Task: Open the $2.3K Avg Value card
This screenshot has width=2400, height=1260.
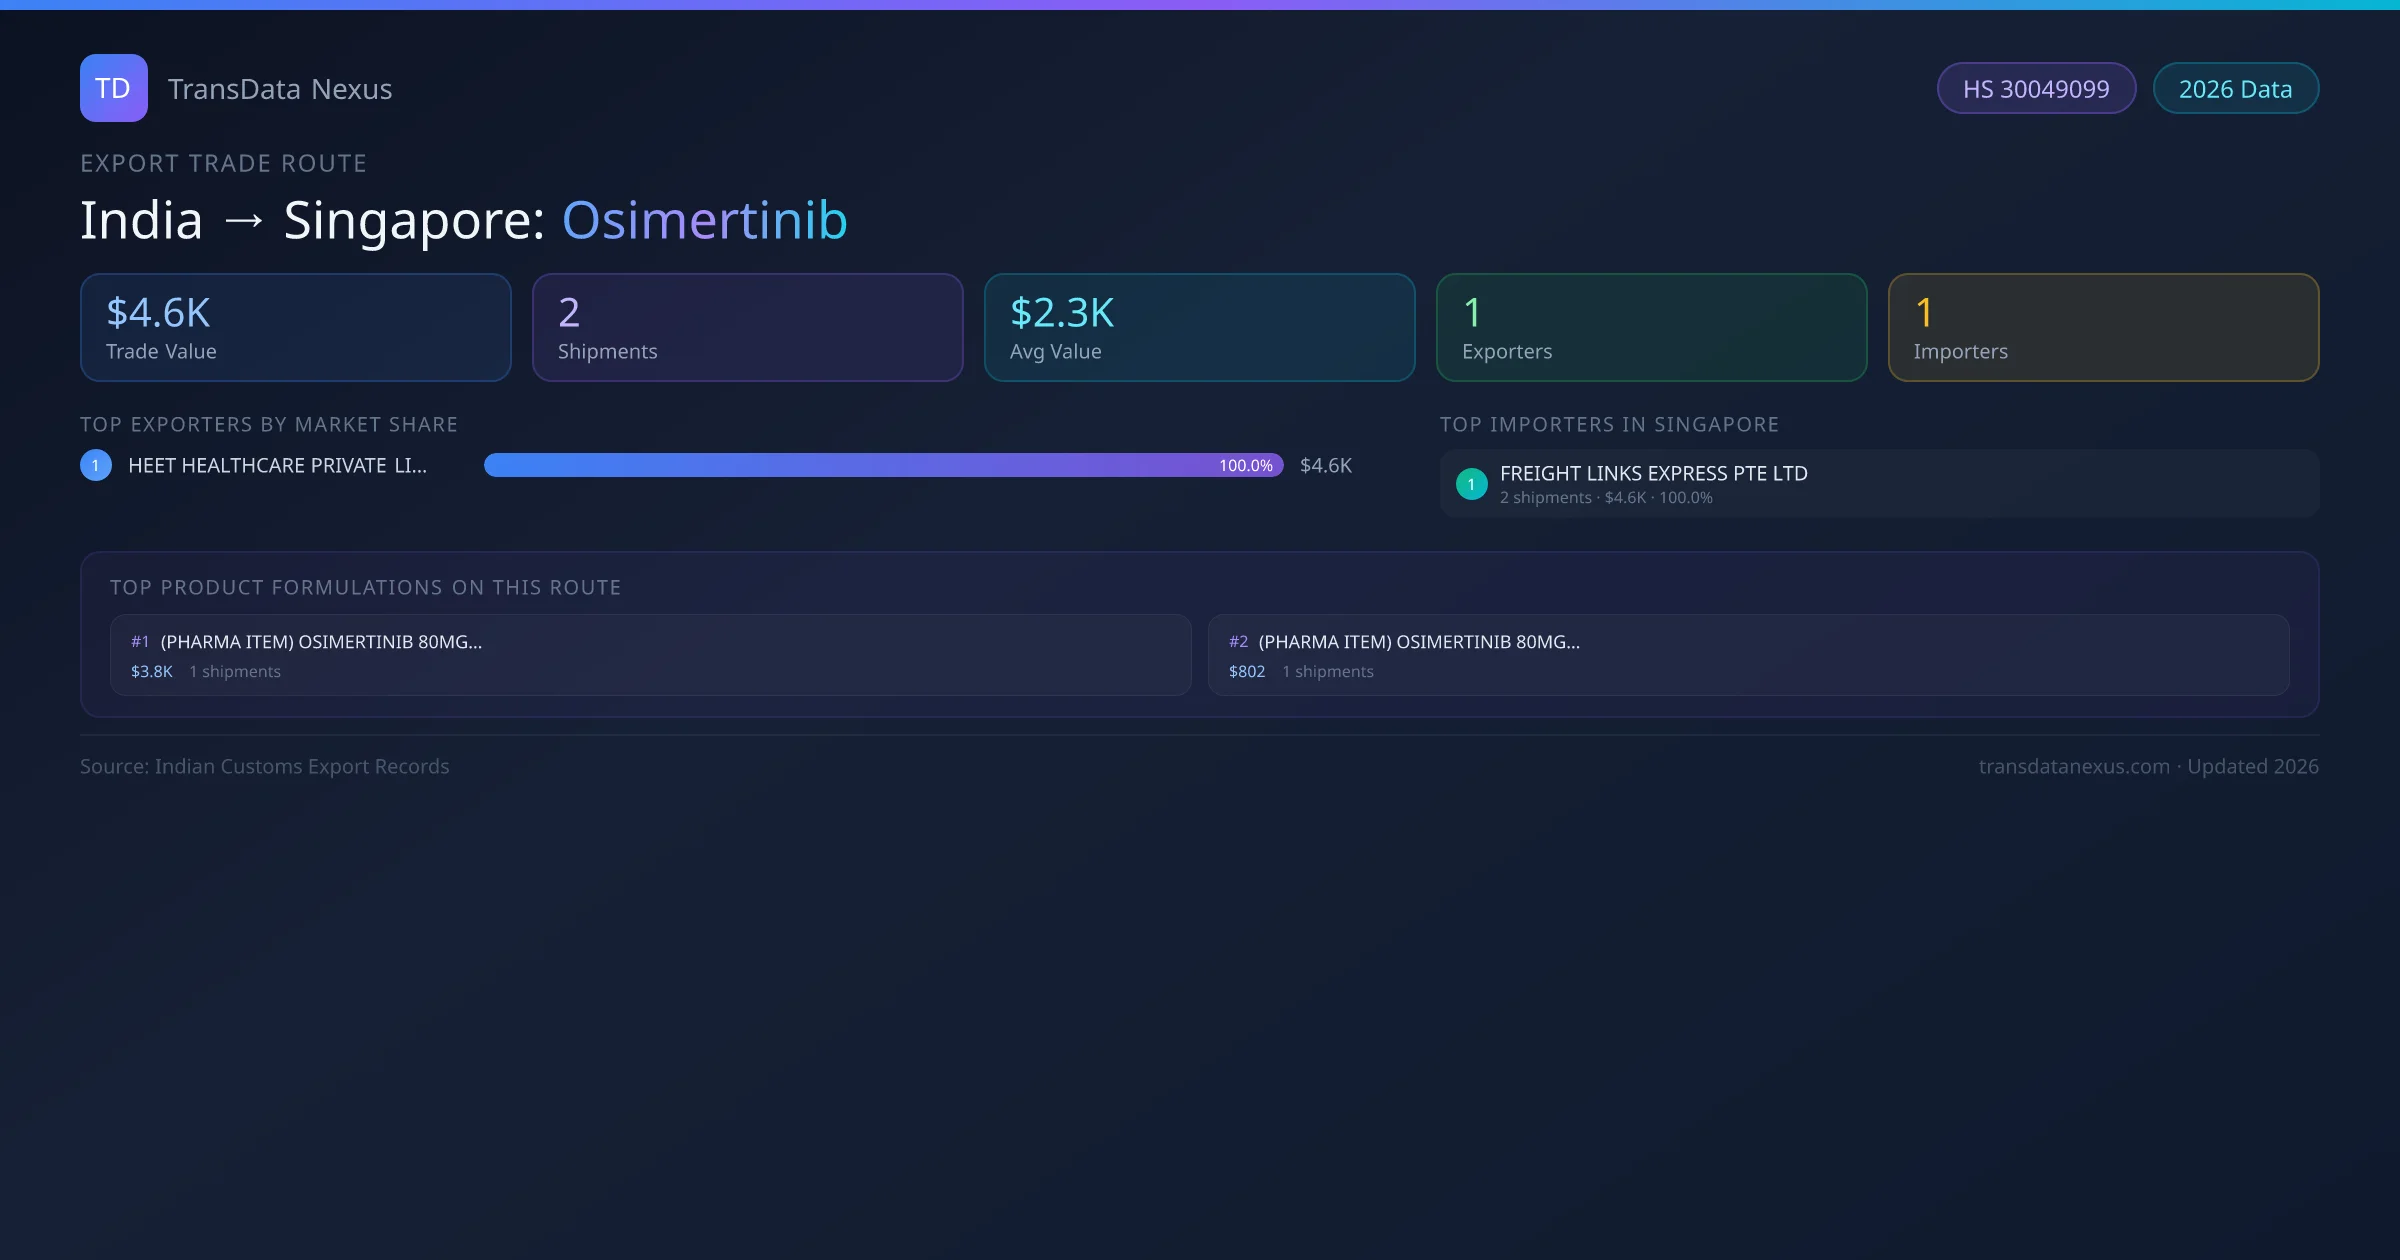Action: pos(1199,328)
